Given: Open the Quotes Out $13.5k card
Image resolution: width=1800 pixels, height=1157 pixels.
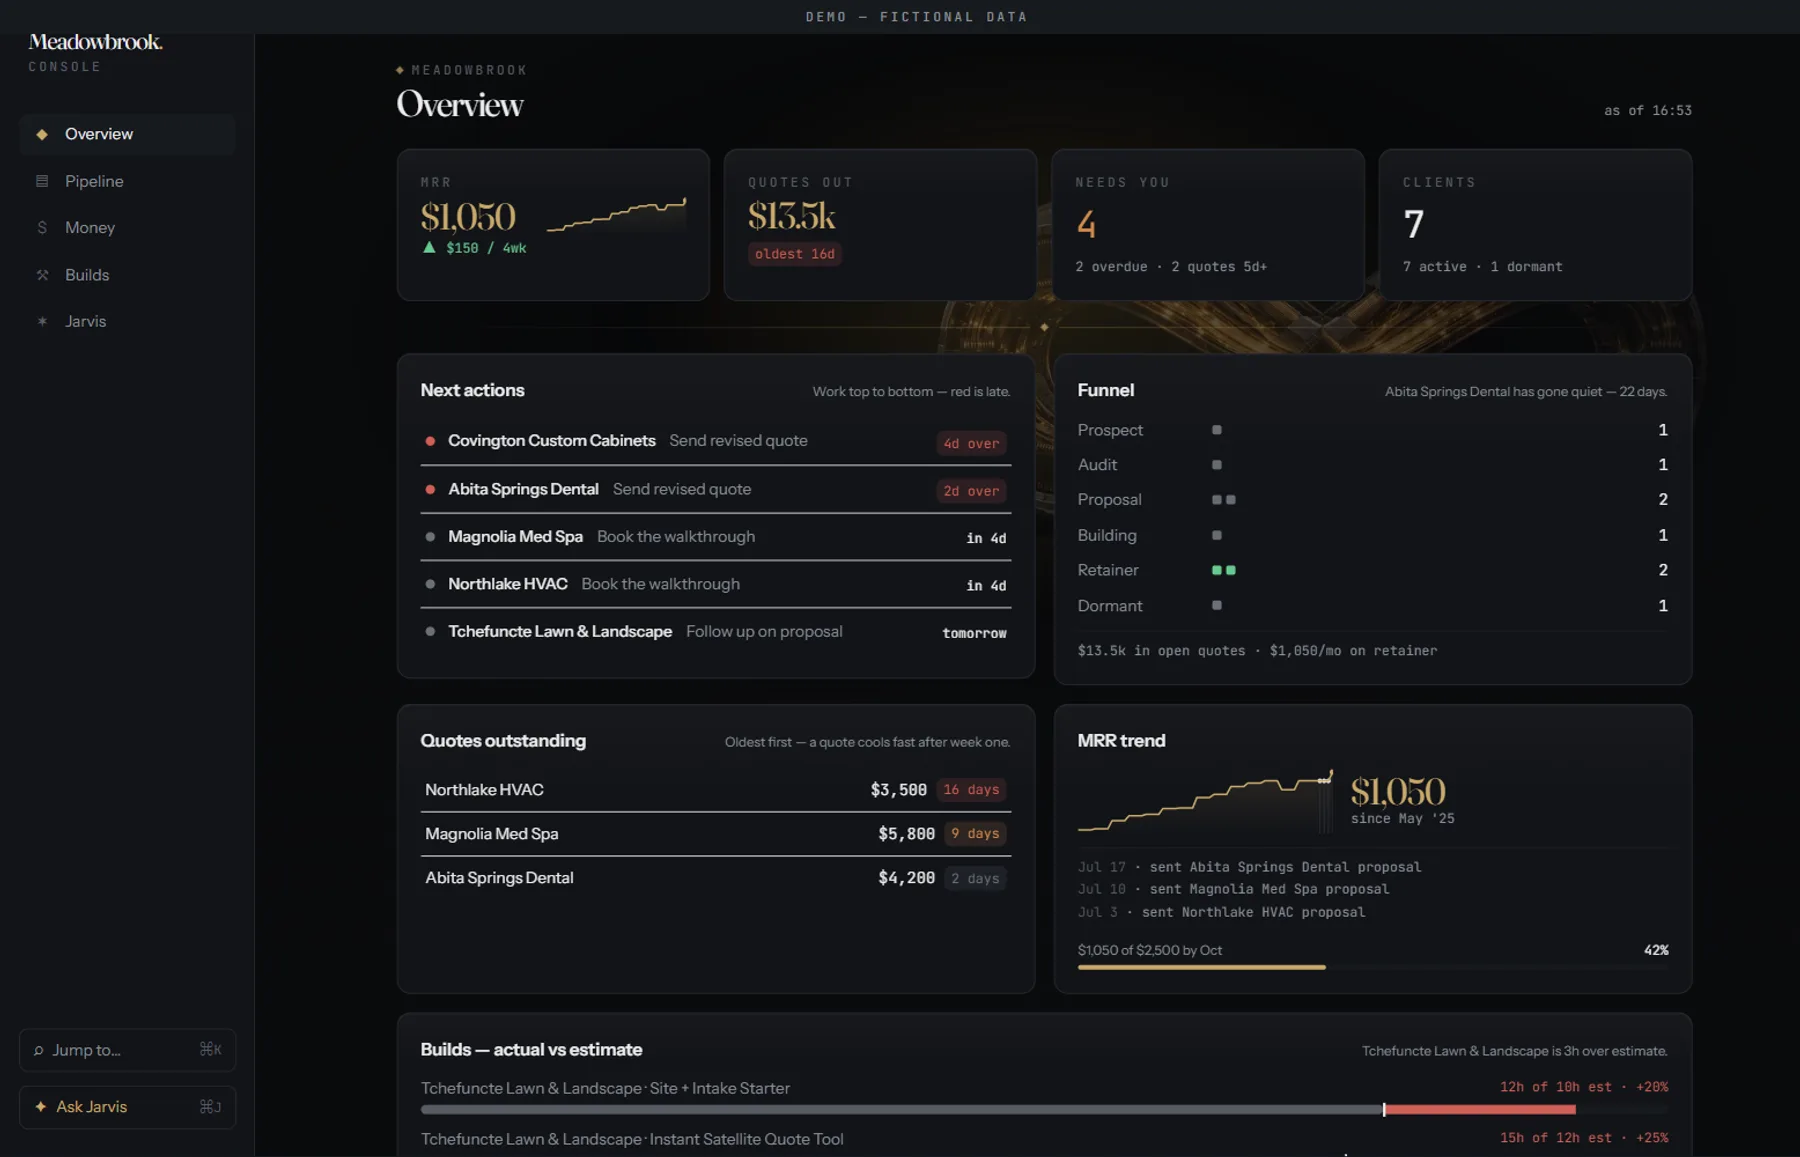Looking at the screenshot, I should coord(880,225).
